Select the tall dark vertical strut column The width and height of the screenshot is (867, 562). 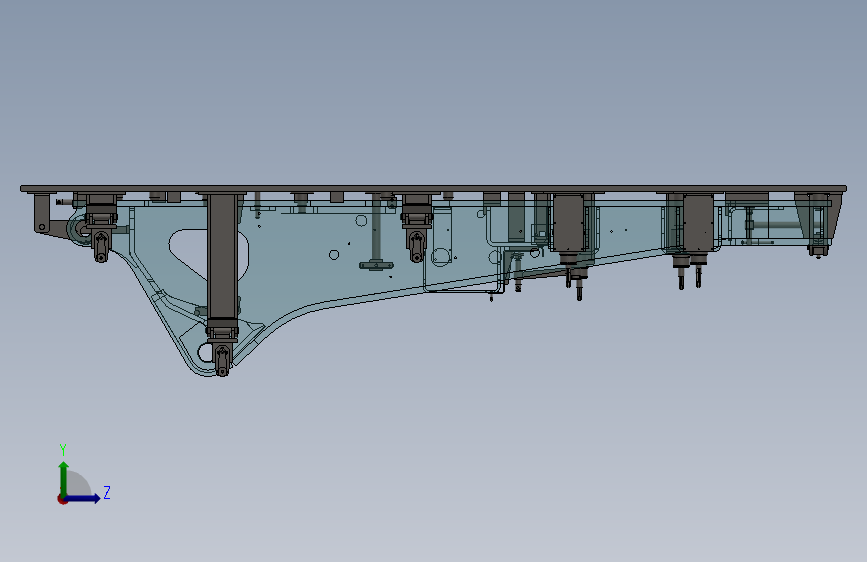(223, 256)
